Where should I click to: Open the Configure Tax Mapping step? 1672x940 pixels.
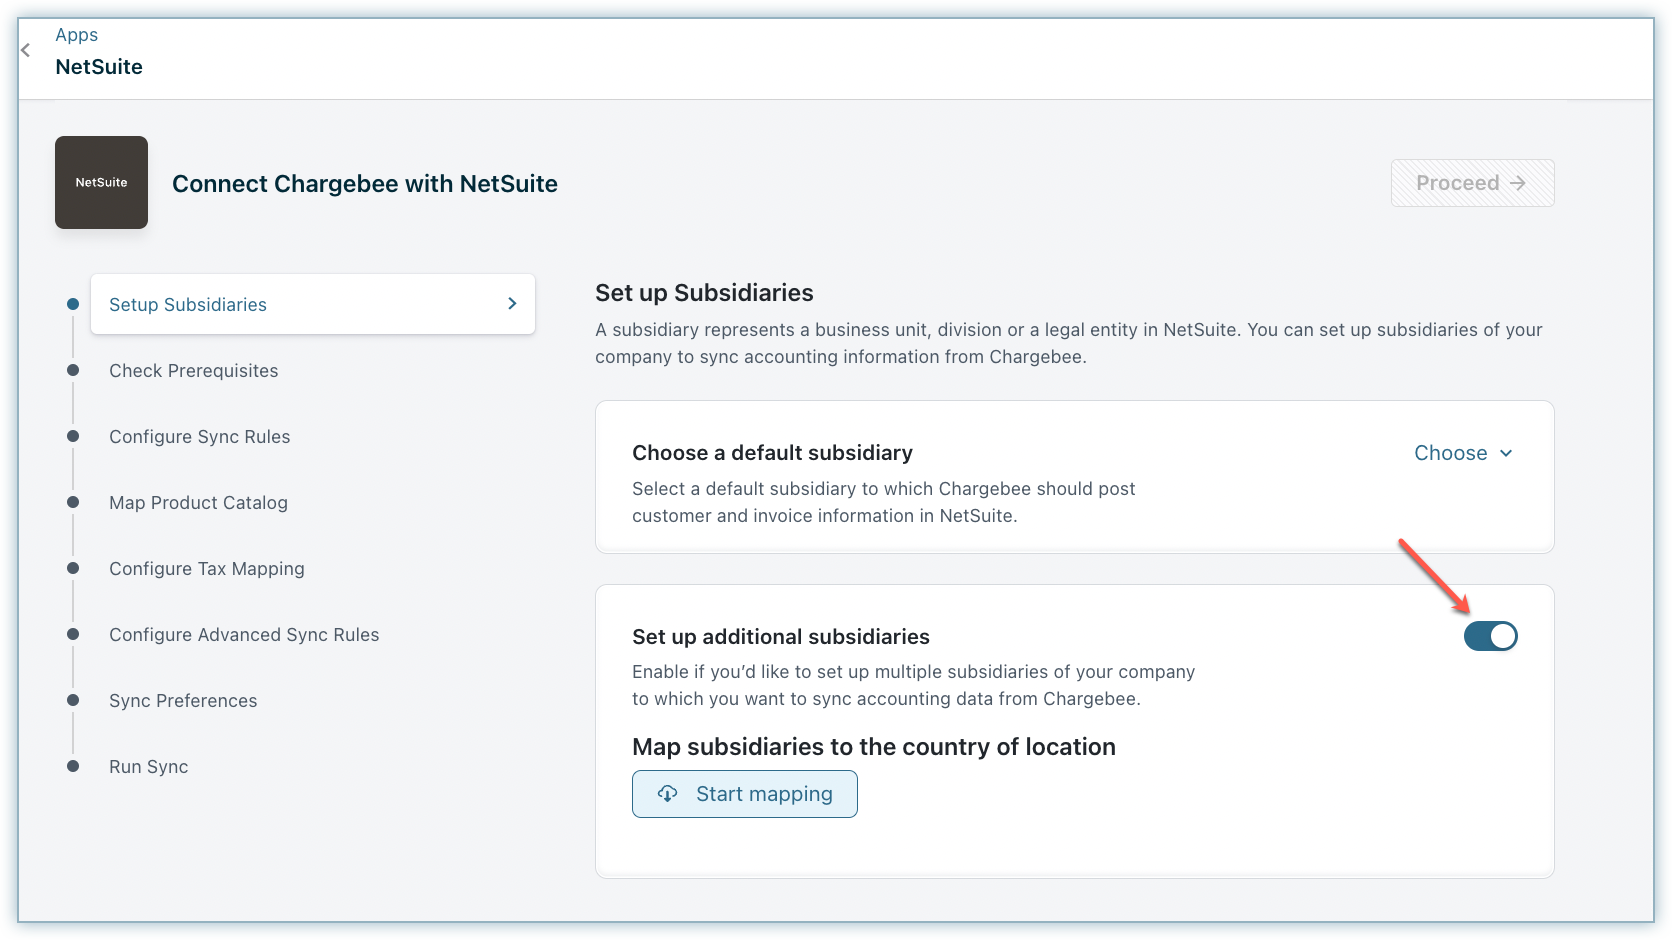206,569
